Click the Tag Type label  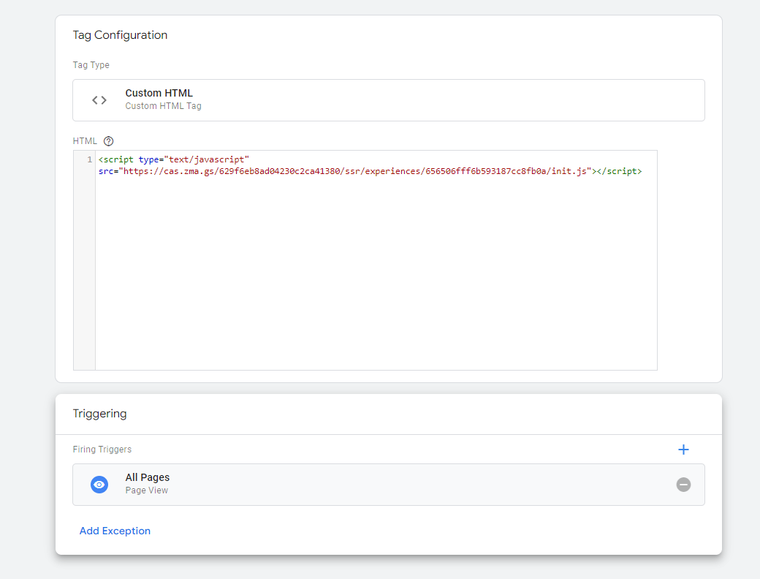pyautogui.click(x=91, y=65)
